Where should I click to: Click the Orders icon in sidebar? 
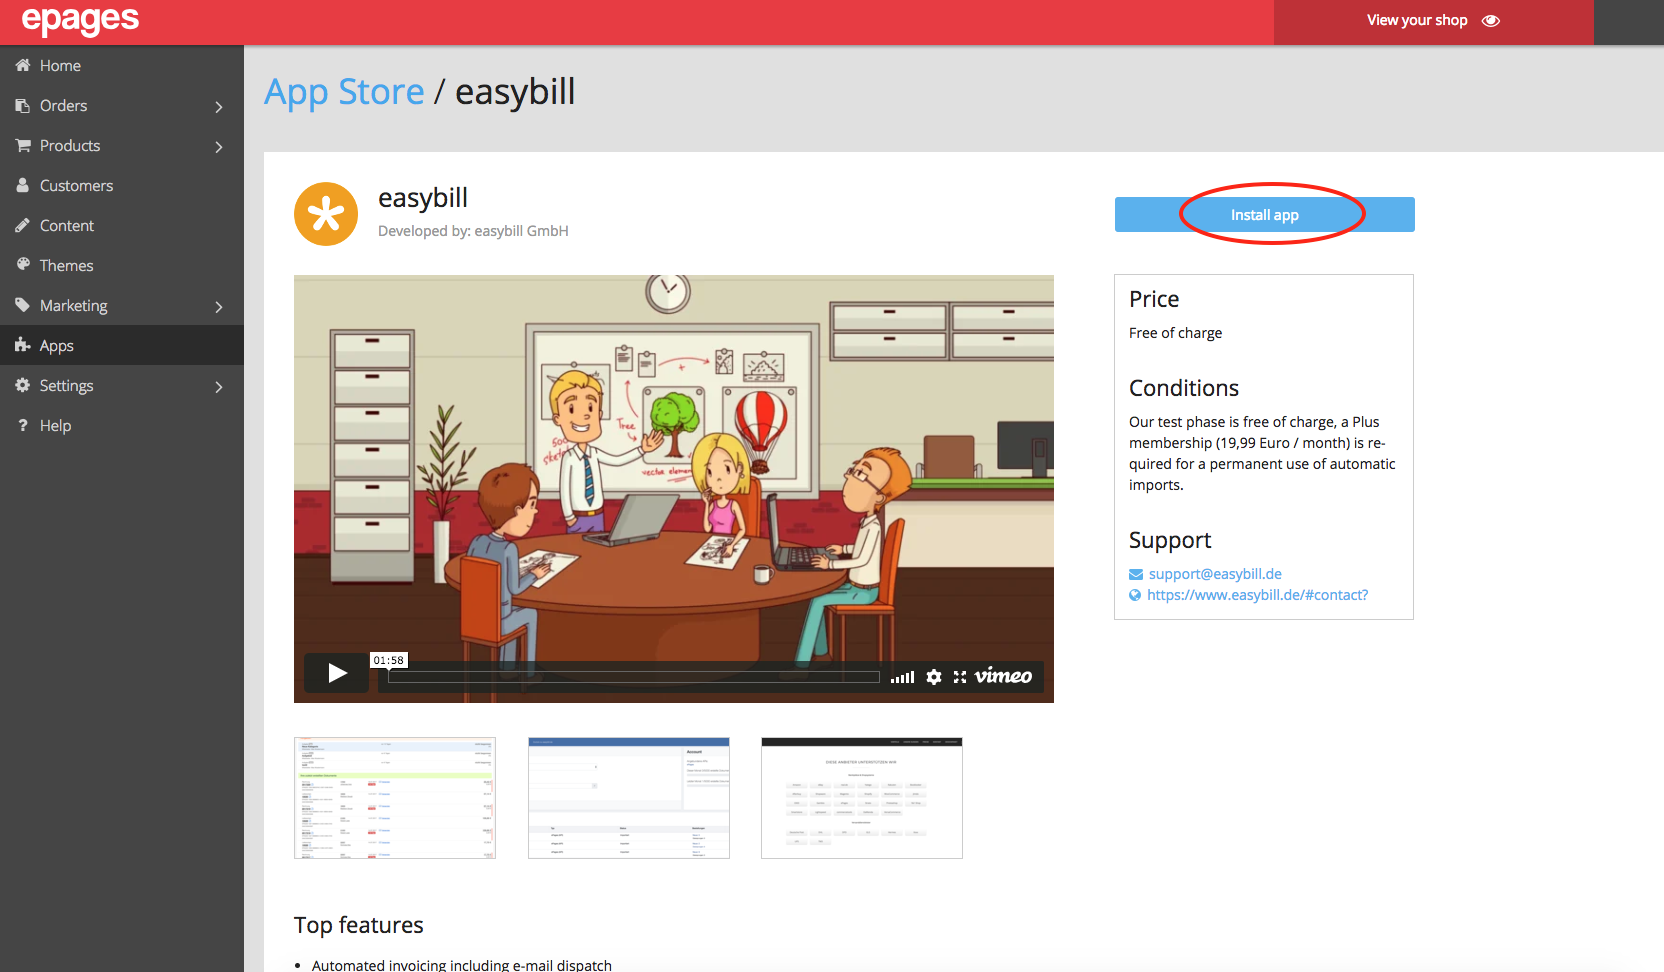(x=22, y=105)
